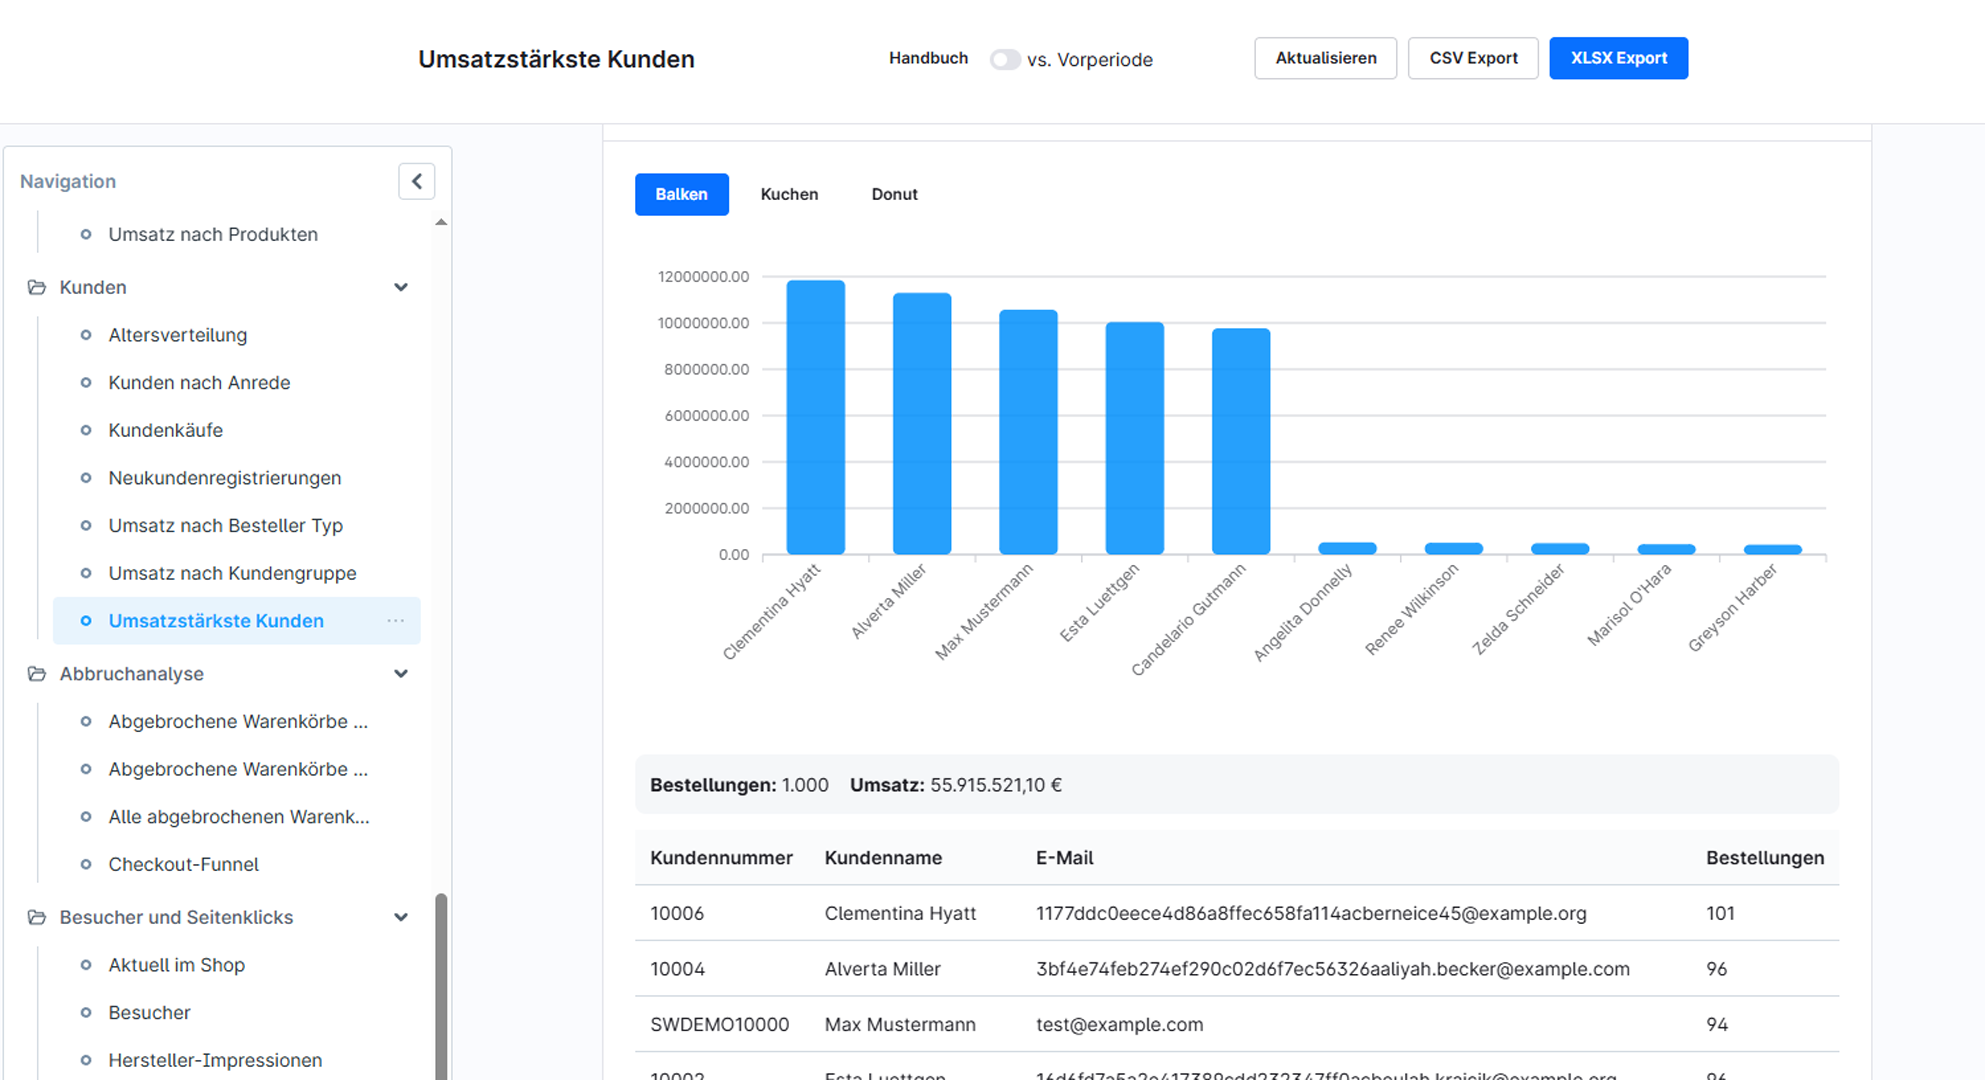Image resolution: width=1985 pixels, height=1080 pixels.
Task: Switch chart to the Balken tab
Action: point(682,194)
